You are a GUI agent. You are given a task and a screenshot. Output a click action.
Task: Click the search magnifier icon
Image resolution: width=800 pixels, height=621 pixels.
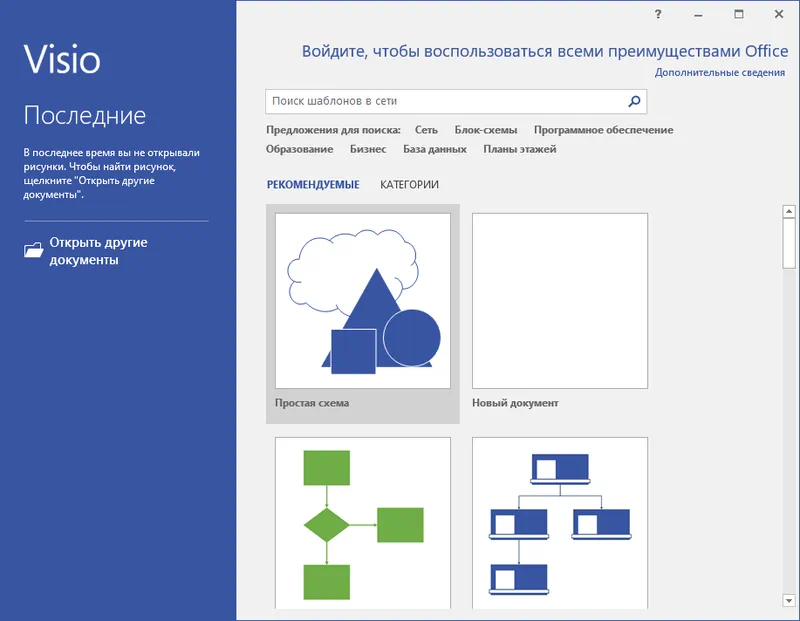(634, 101)
